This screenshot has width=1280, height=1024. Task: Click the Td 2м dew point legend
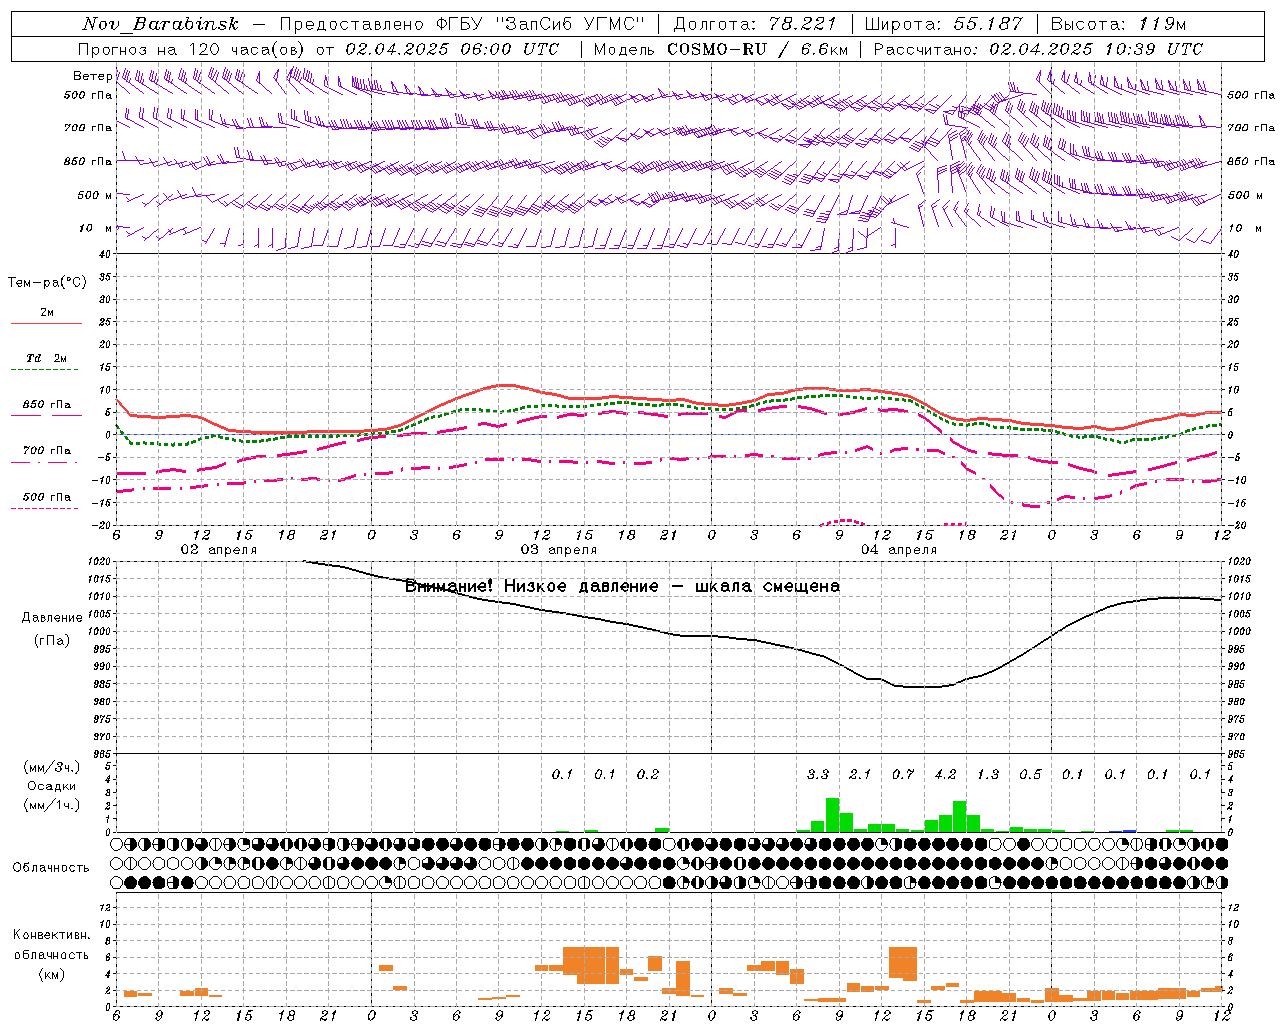coord(47,358)
